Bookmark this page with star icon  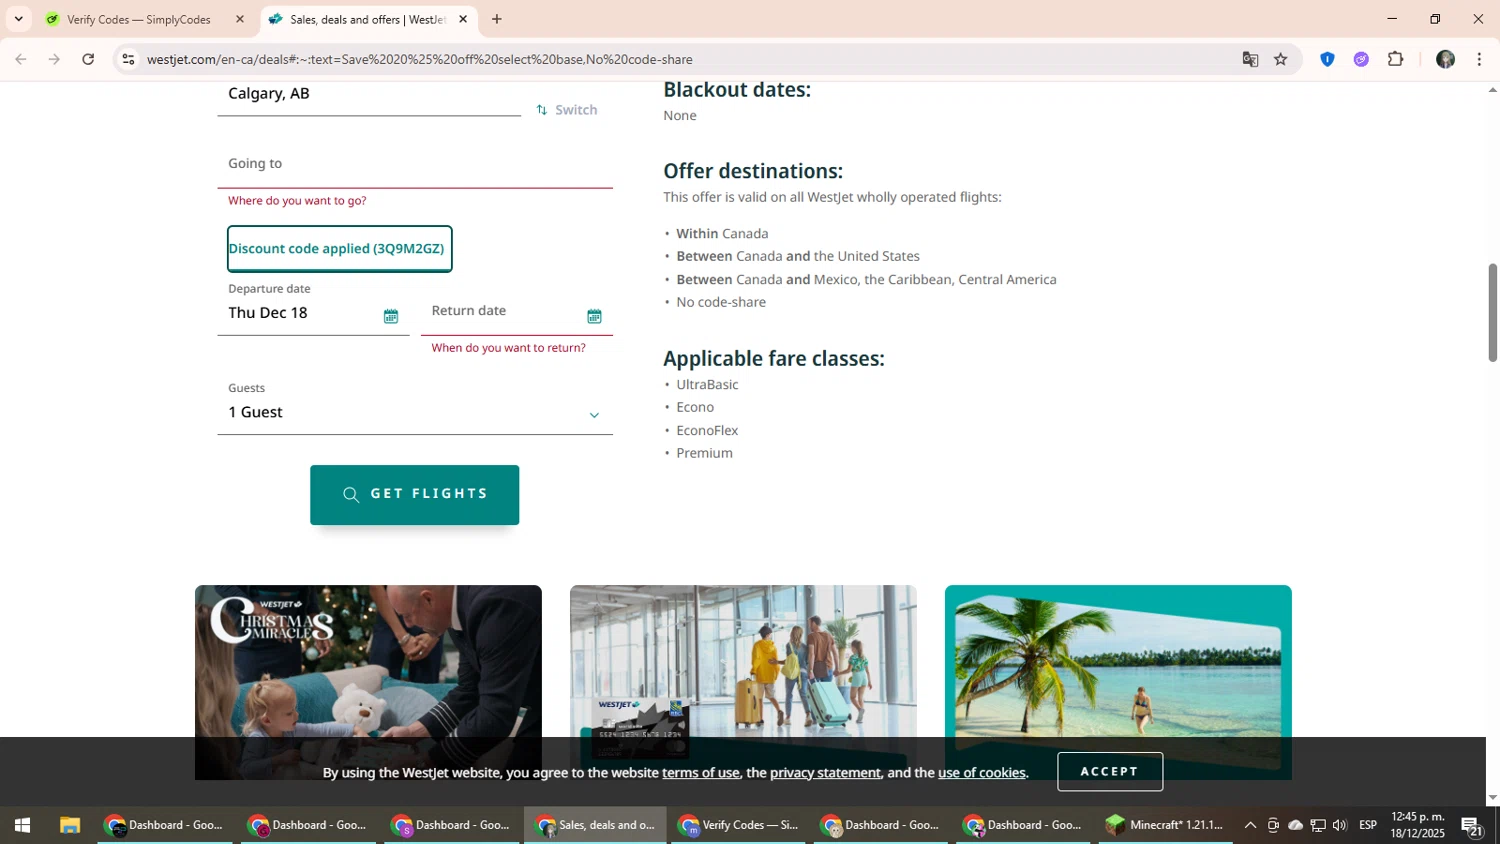pyautogui.click(x=1281, y=59)
